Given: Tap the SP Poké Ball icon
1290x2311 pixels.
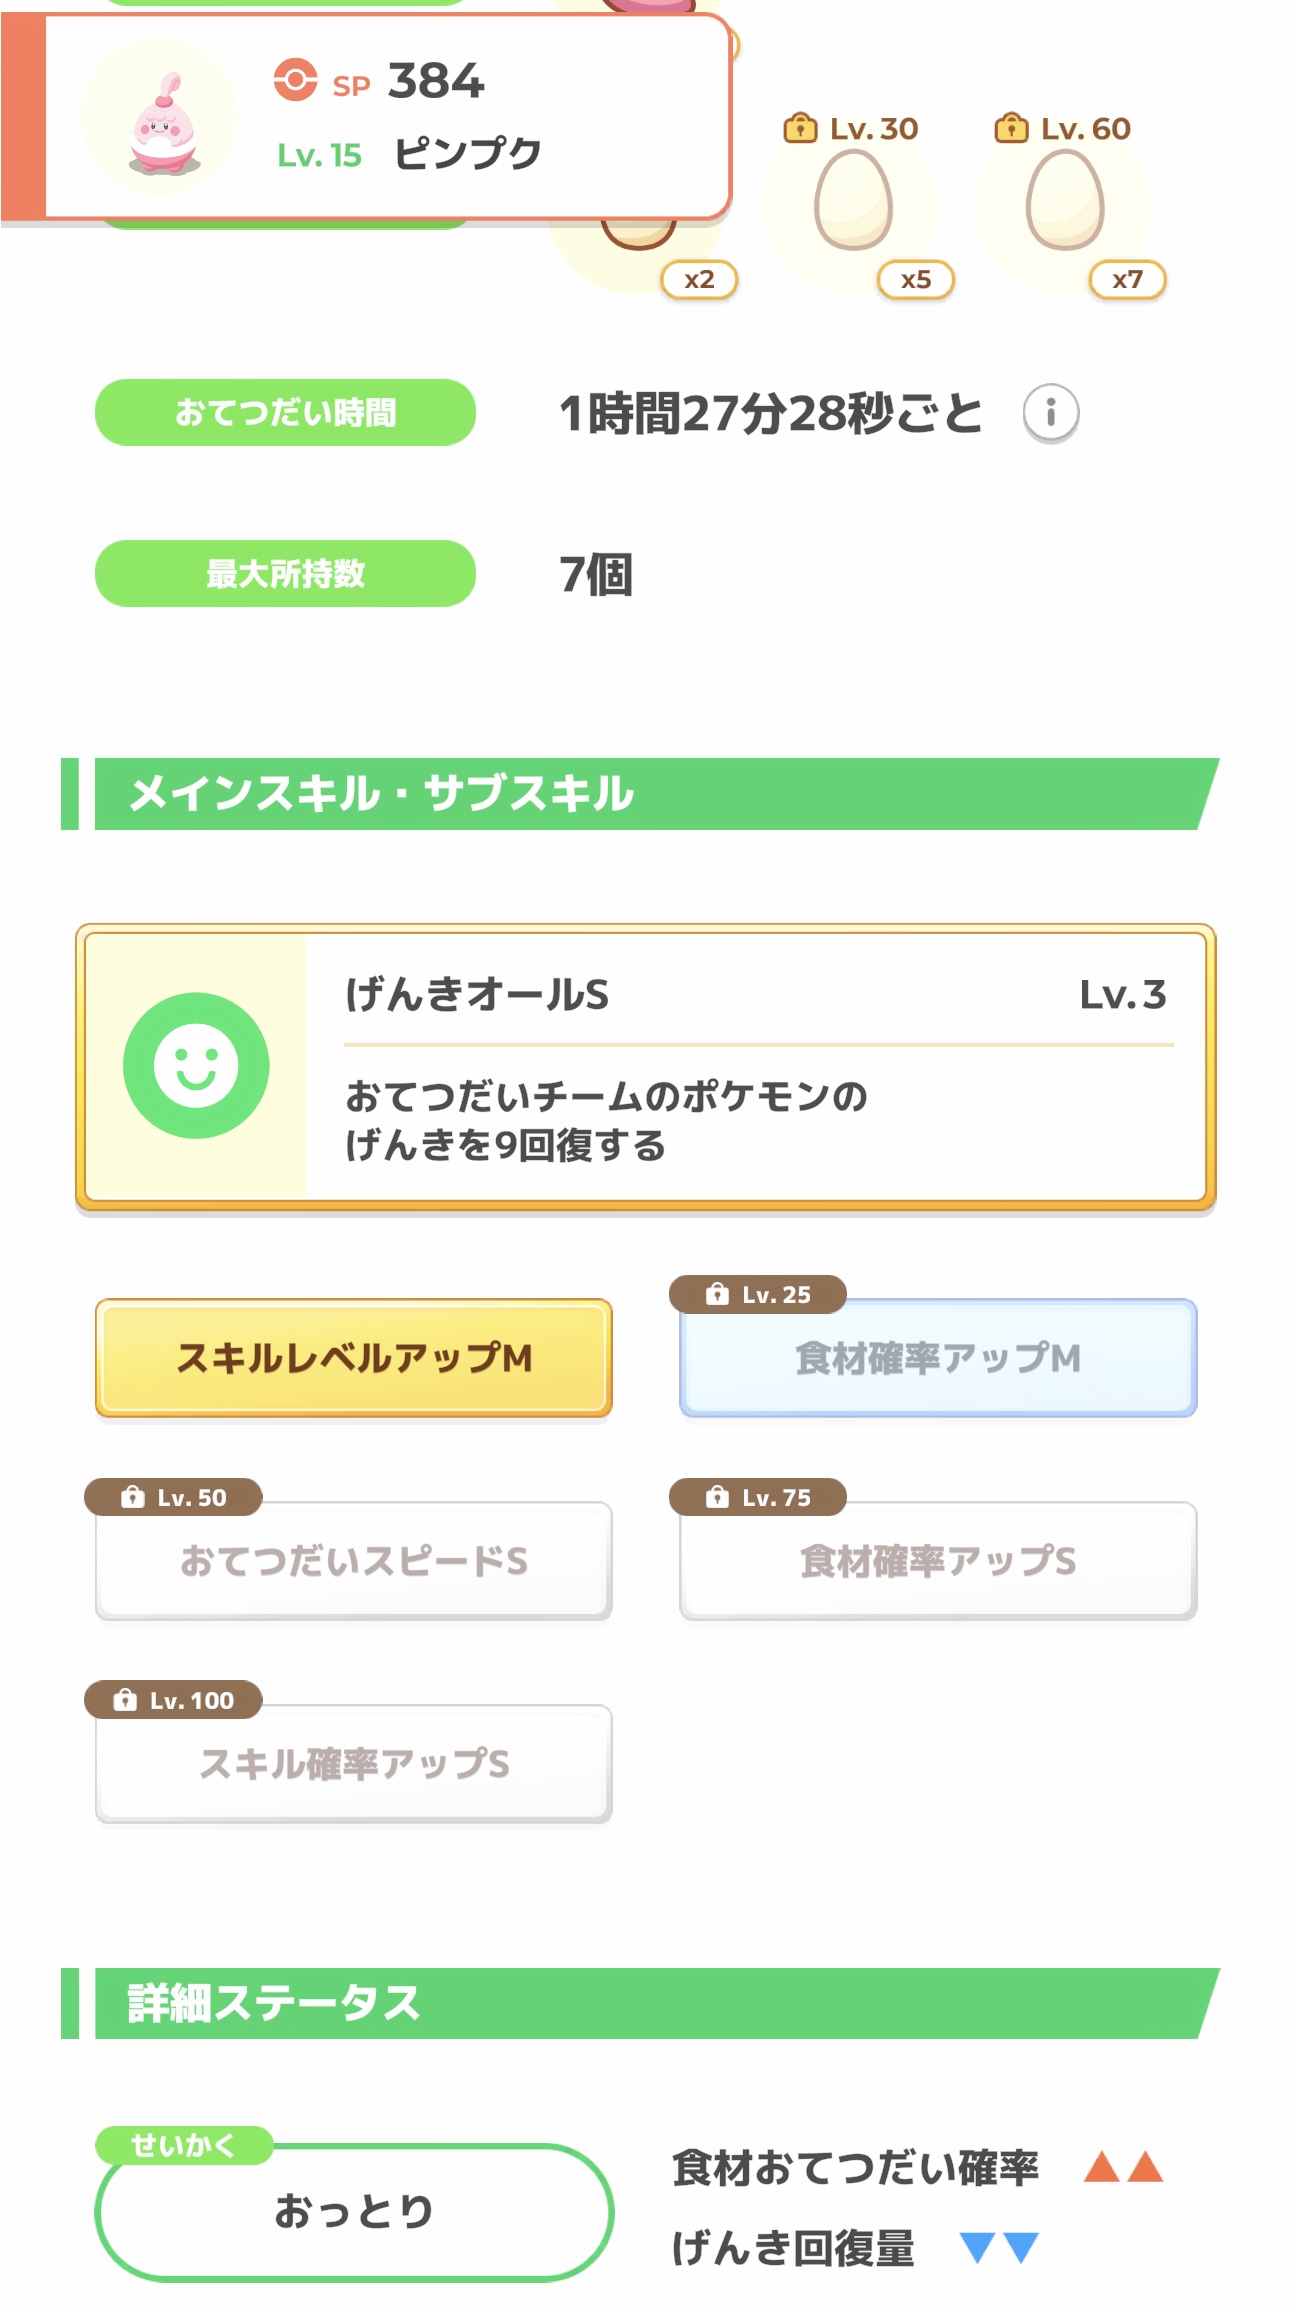Looking at the screenshot, I should (295, 81).
